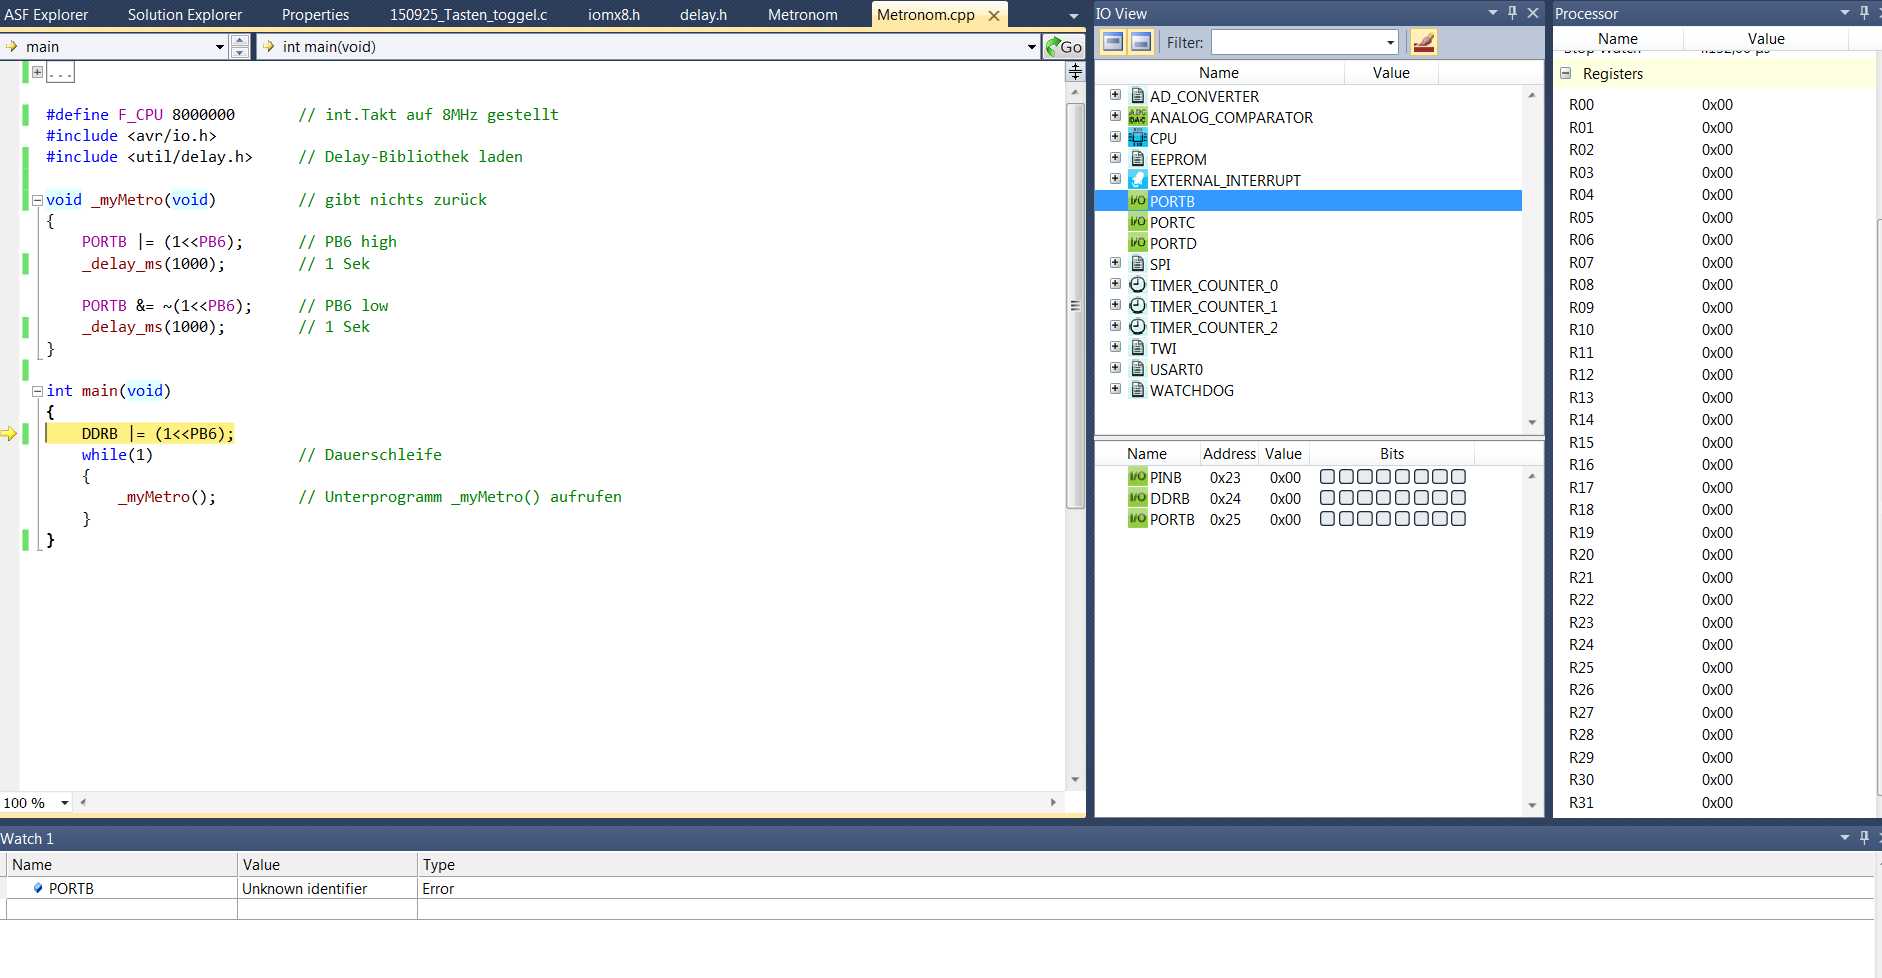
Task: Select the SPI icon in IO View
Action: click(1137, 263)
